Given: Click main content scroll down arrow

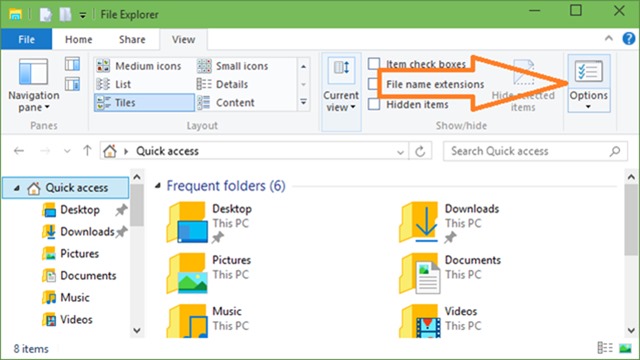Looking at the screenshot, I should tap(631, 330).
